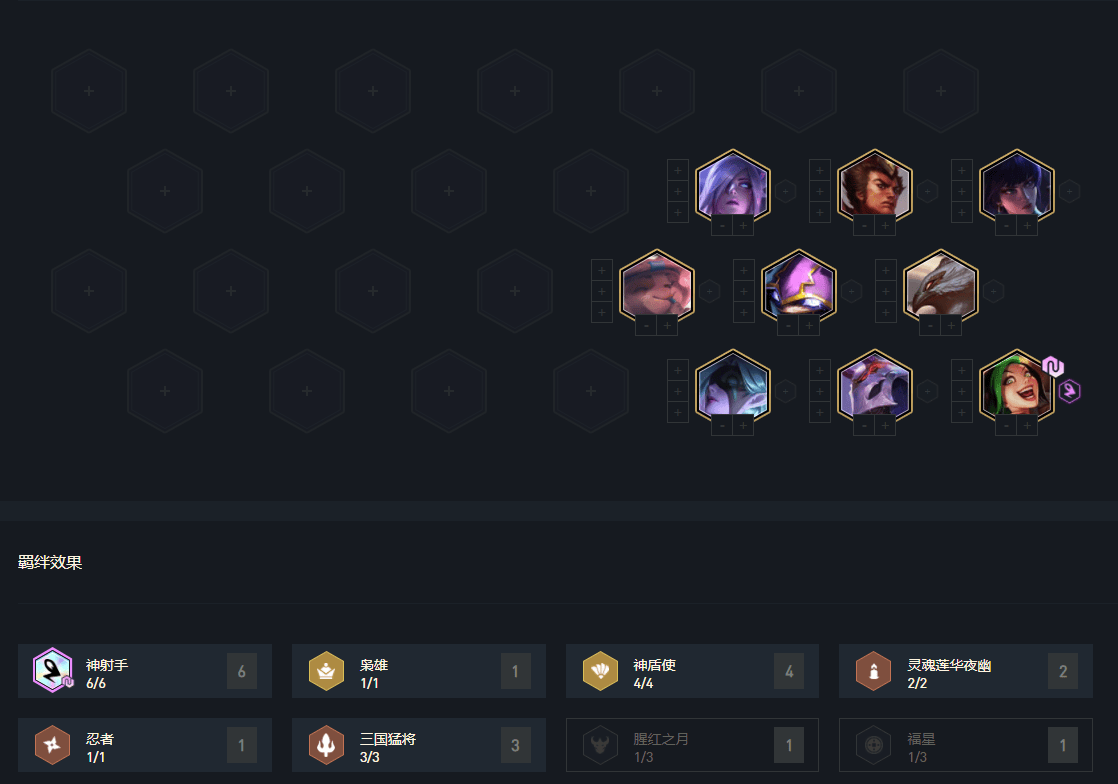Click the pink chosen badge on Jinx

click(x=1052, y=367)
